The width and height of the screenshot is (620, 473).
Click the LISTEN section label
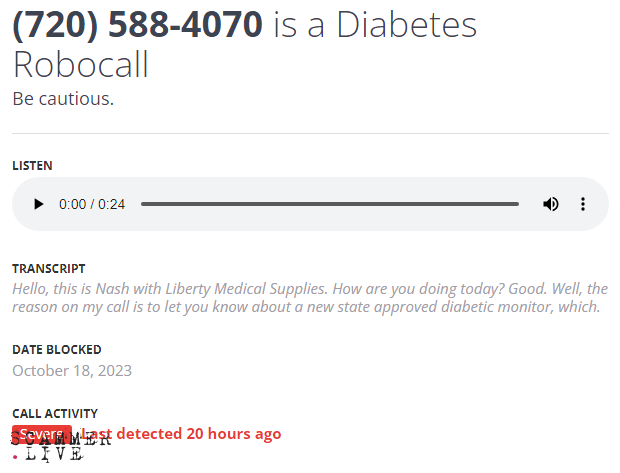pos(32,166)
